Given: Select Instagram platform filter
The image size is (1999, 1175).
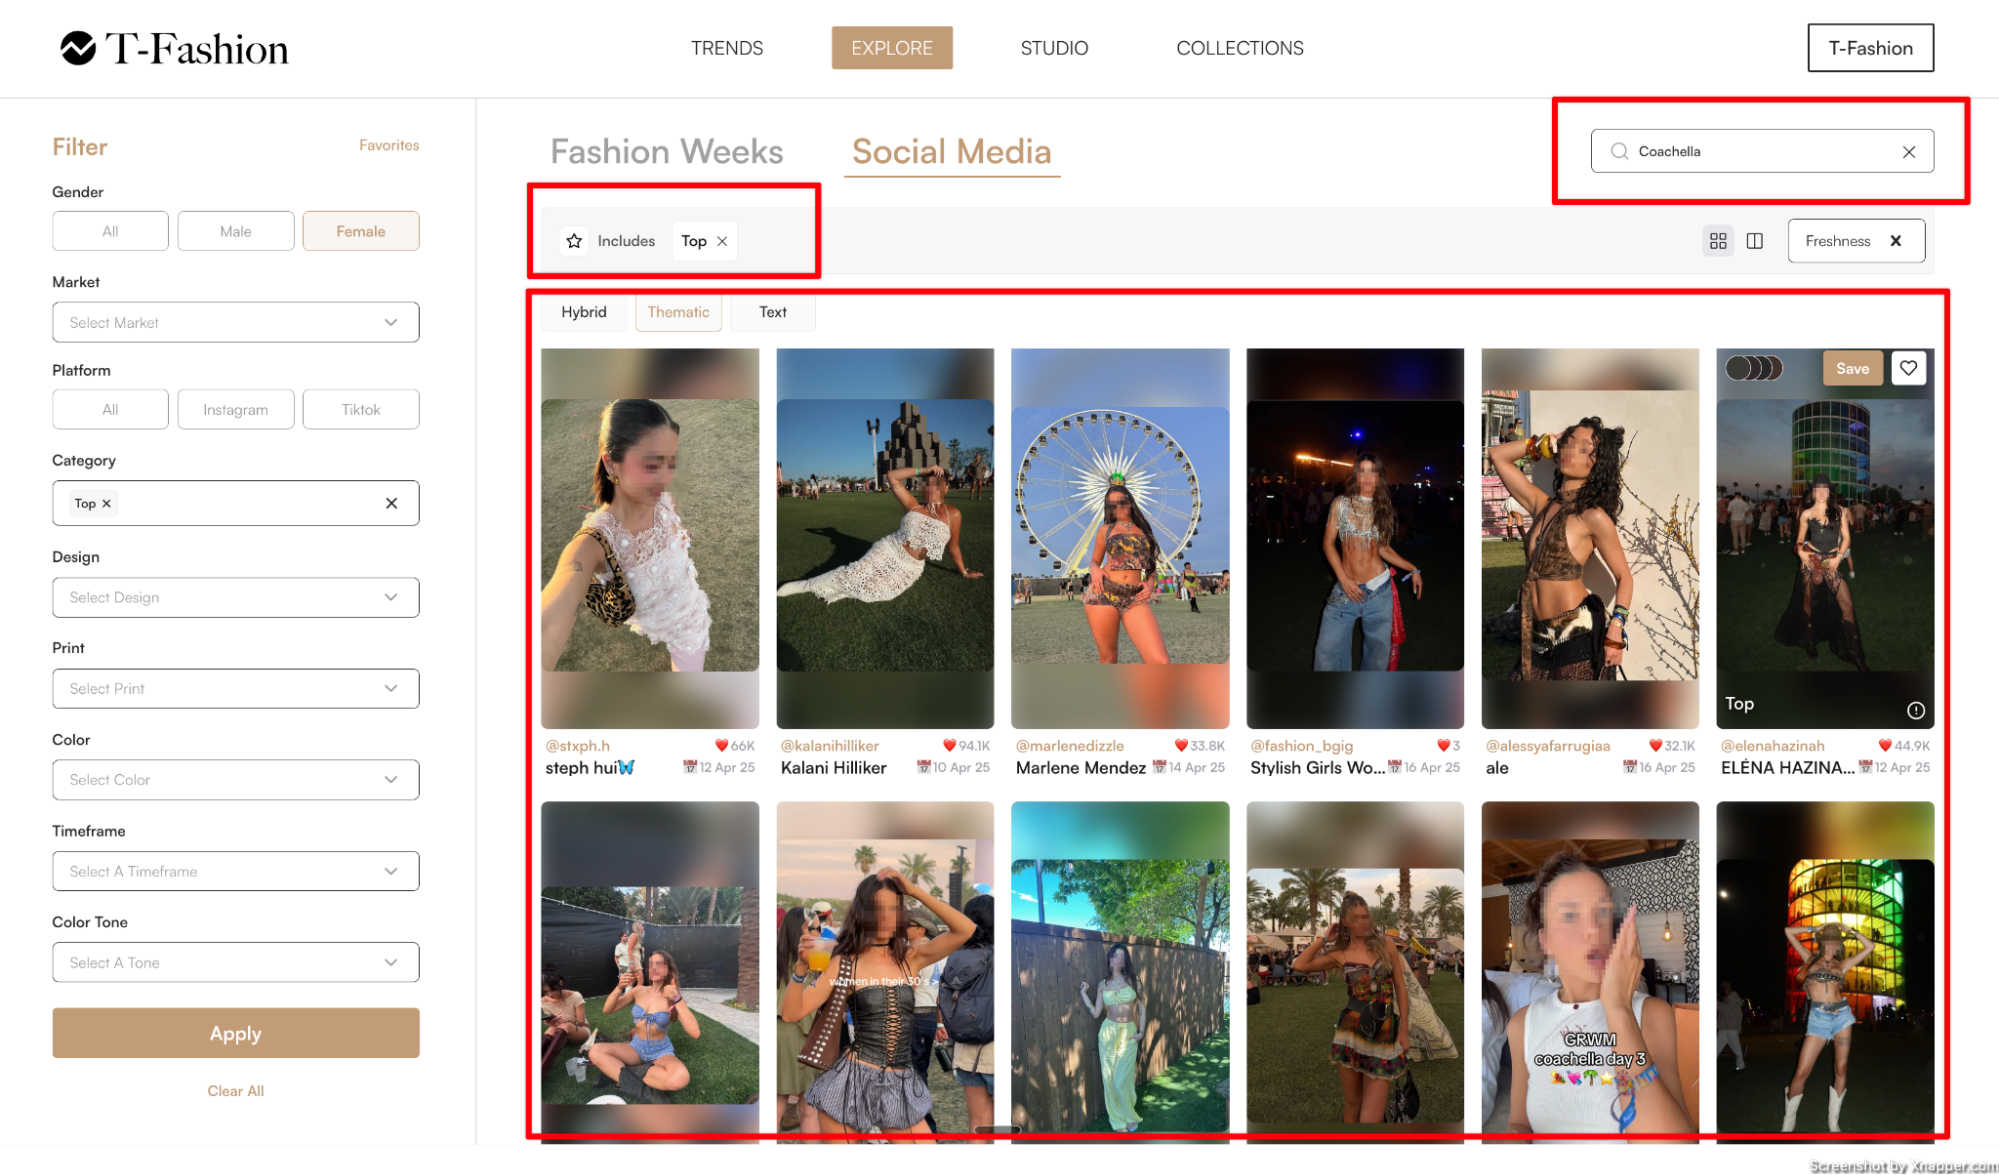Looking at the screenshot, I should tap(235, 409).
